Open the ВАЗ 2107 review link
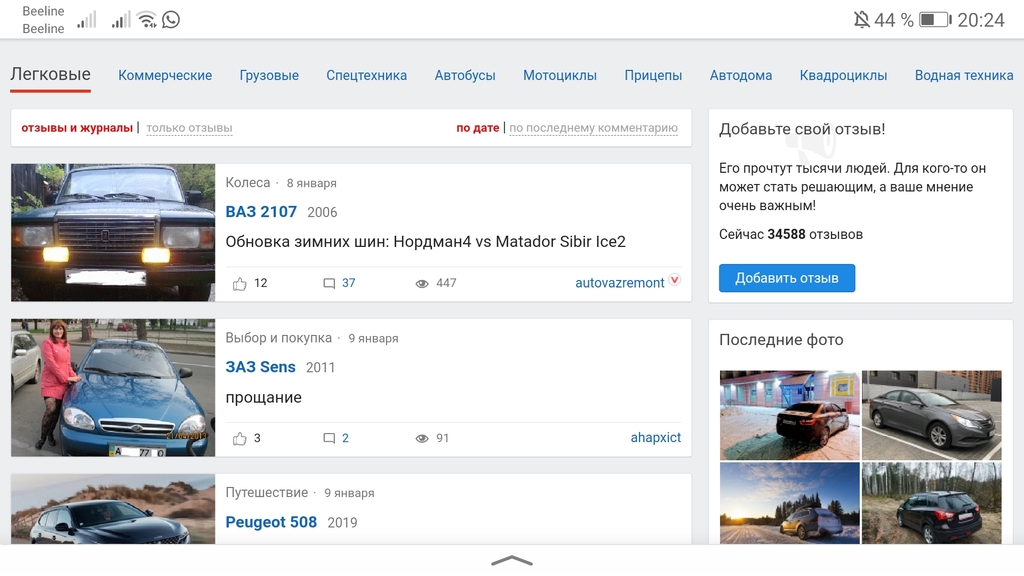1024x576 pixels. click(x=261, y=212)
